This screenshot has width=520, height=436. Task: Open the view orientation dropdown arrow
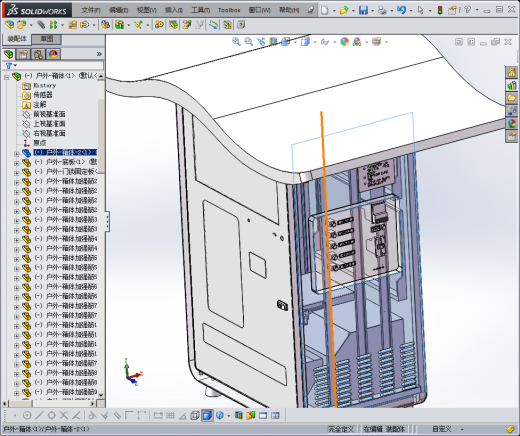click(x=295, y=42)
